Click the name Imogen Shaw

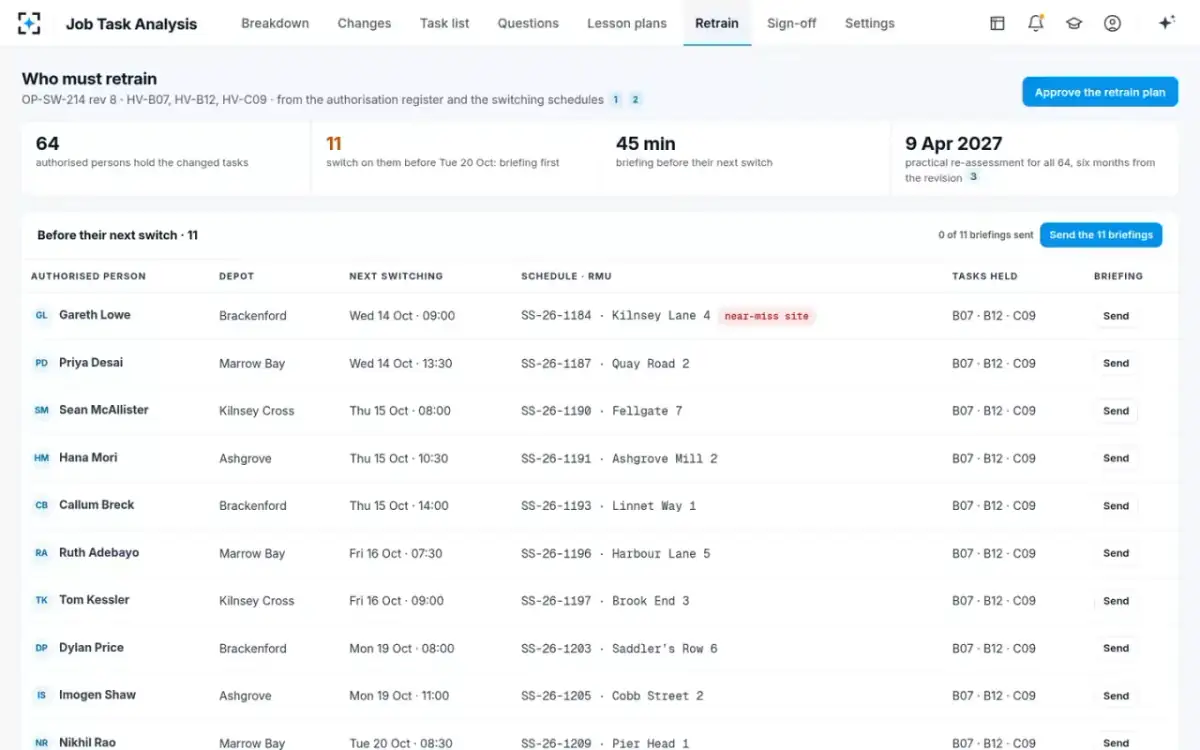[97, 695]
